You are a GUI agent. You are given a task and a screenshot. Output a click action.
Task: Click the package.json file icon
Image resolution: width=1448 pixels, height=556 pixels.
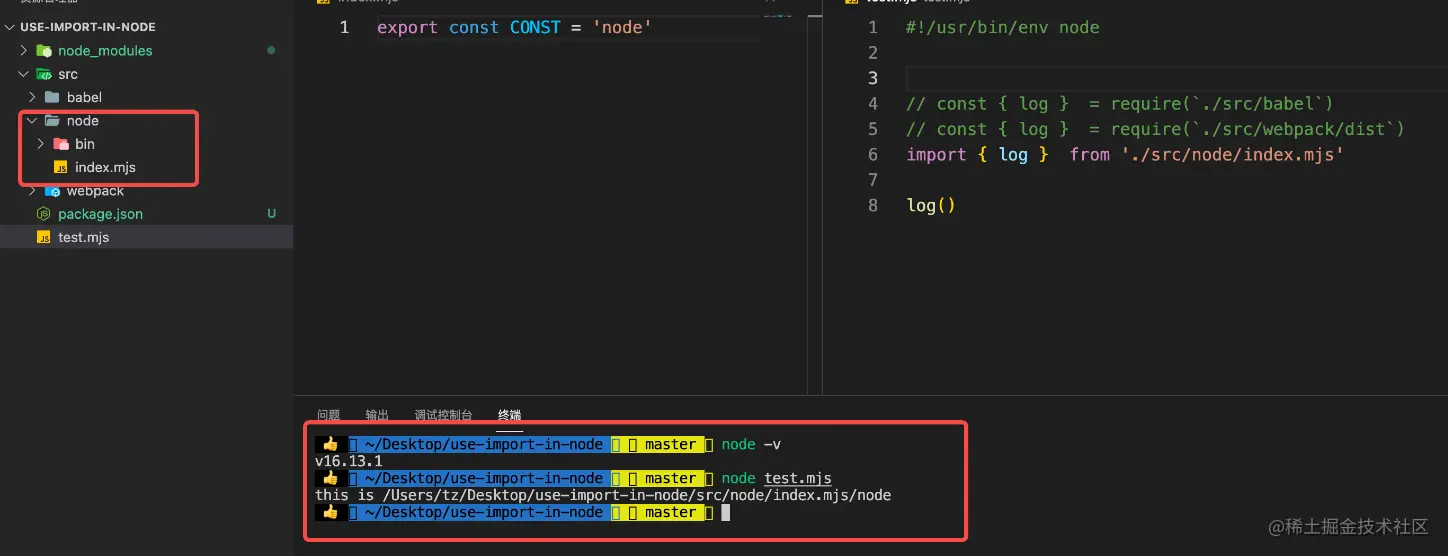[44, 214]
